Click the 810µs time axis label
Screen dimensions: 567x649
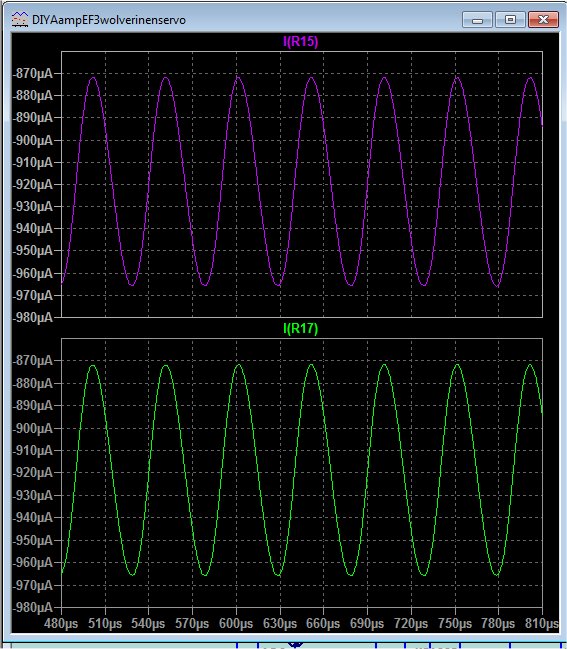coord(542,623)
